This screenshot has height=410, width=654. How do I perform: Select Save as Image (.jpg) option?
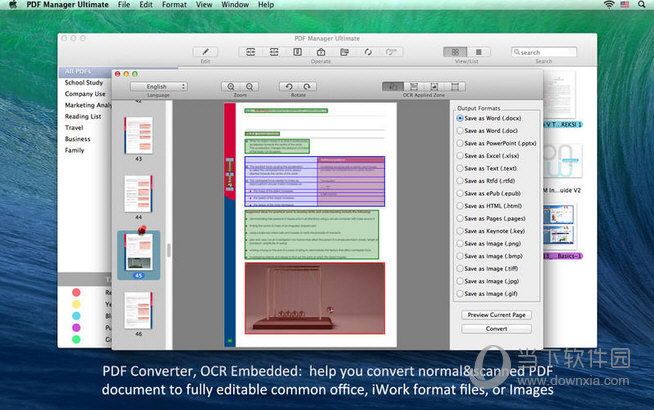(488, 281)
